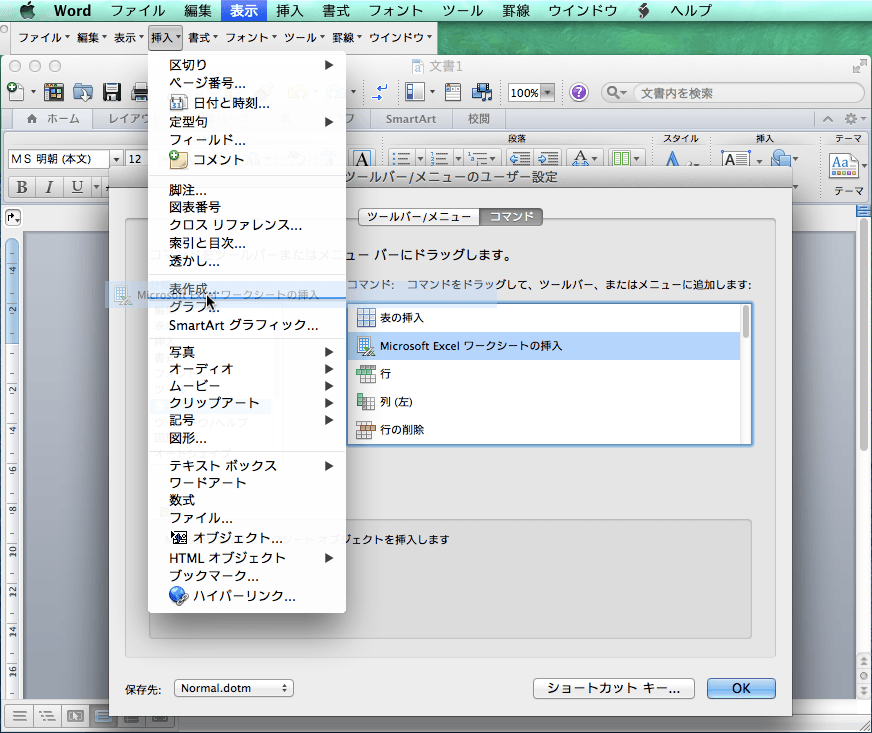Expand the HTML オブジェクト submenu
This screenshot has width=872, height=733.
(247, 558)
